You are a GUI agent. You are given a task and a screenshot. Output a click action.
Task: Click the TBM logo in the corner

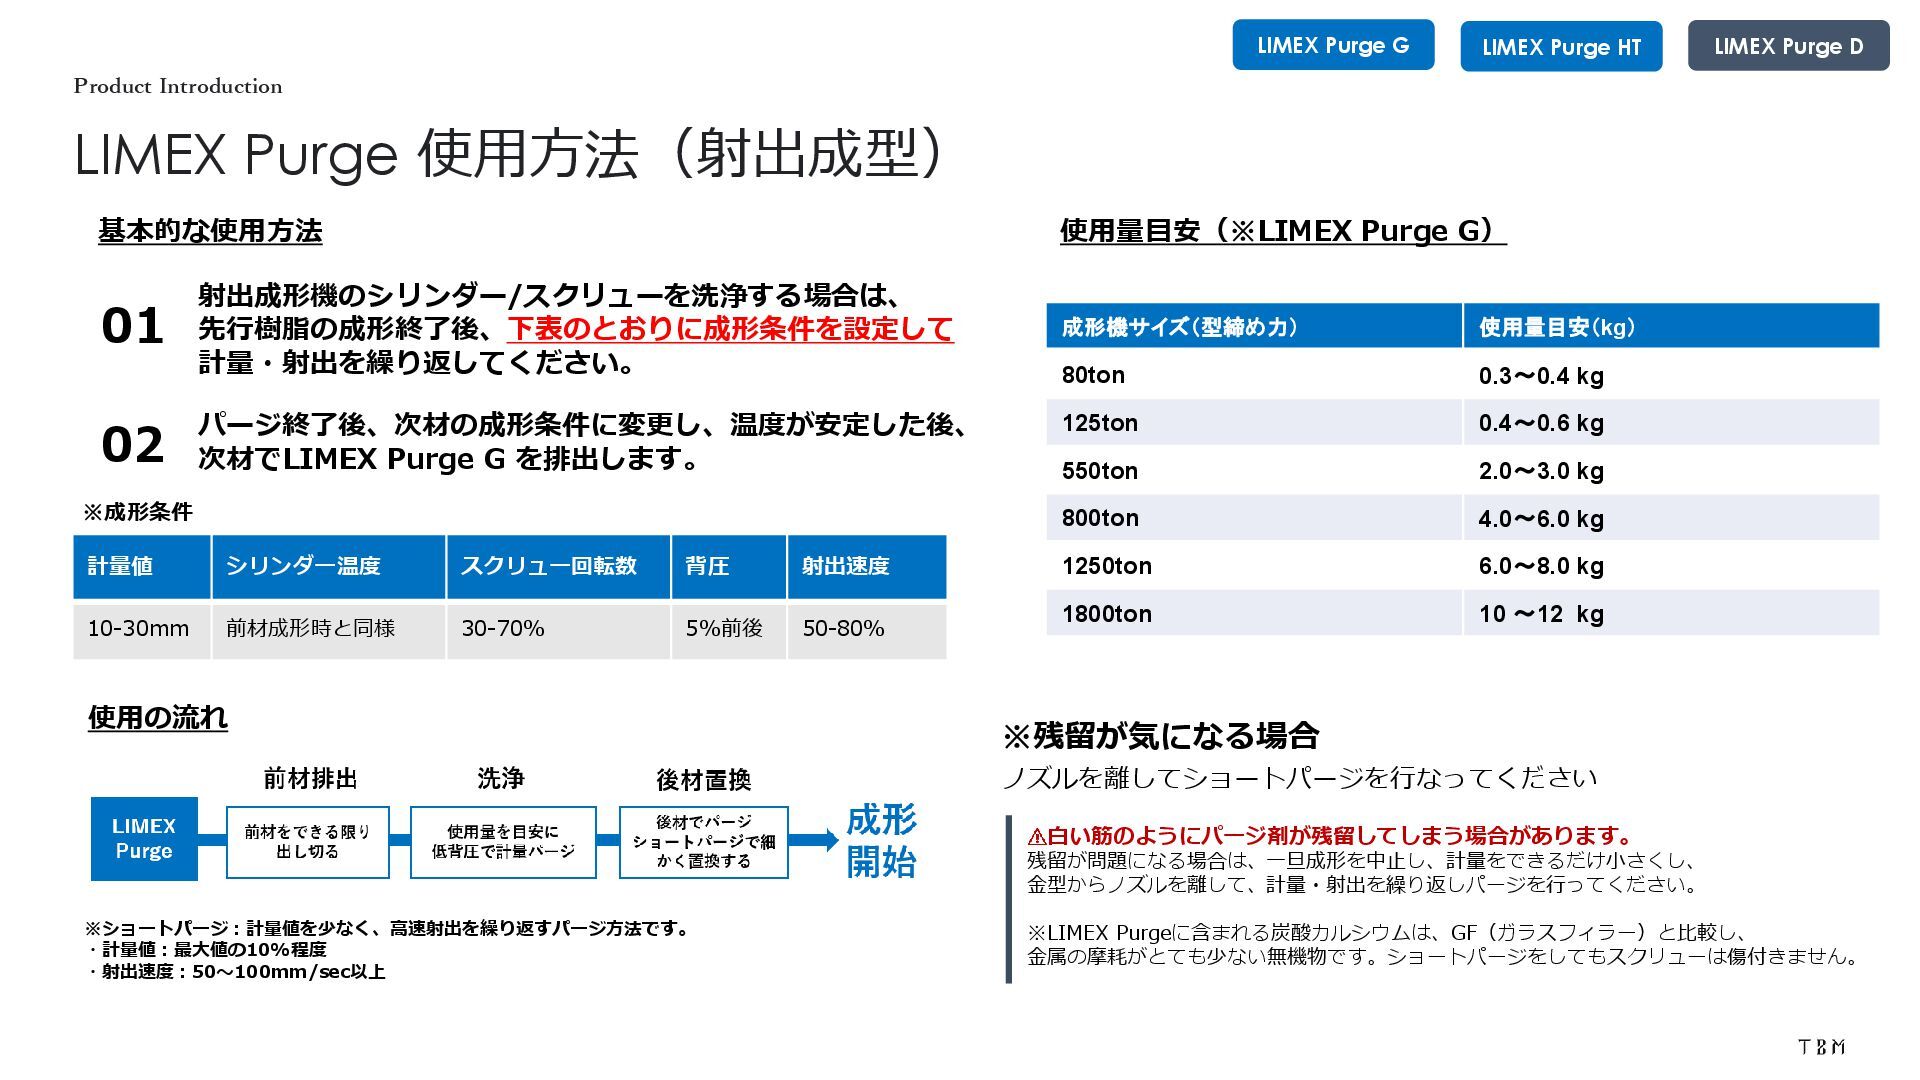click(1821, 1046)
